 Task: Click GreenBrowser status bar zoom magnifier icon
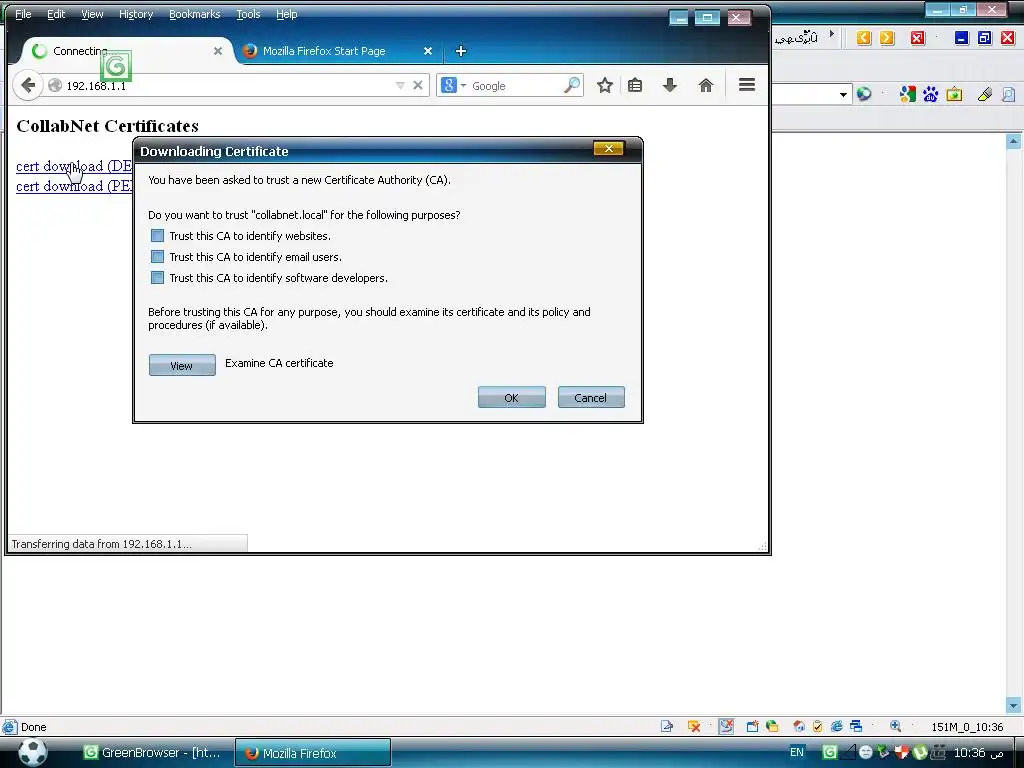895,726
